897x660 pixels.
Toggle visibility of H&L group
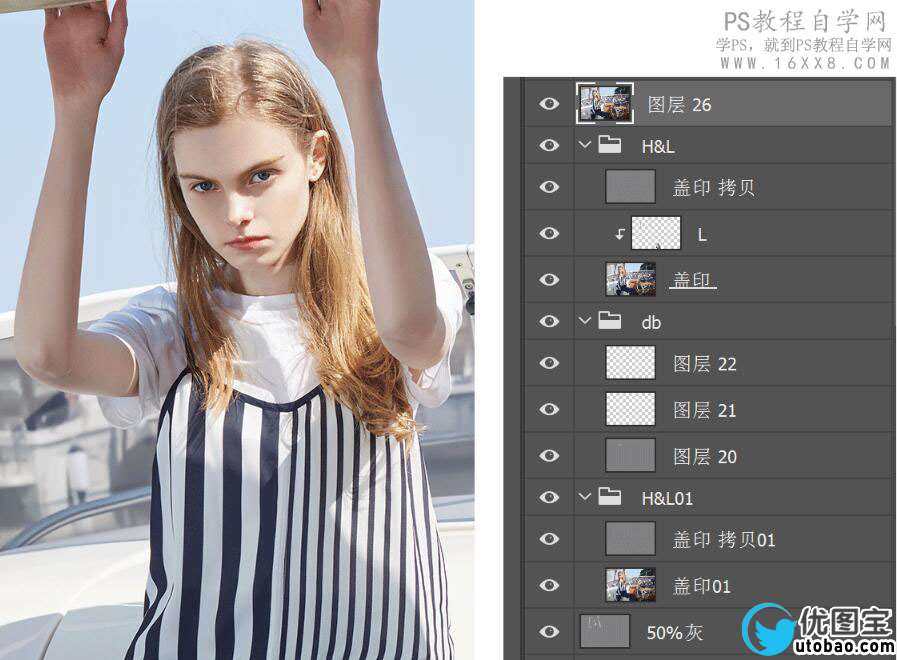coord(549,145)
